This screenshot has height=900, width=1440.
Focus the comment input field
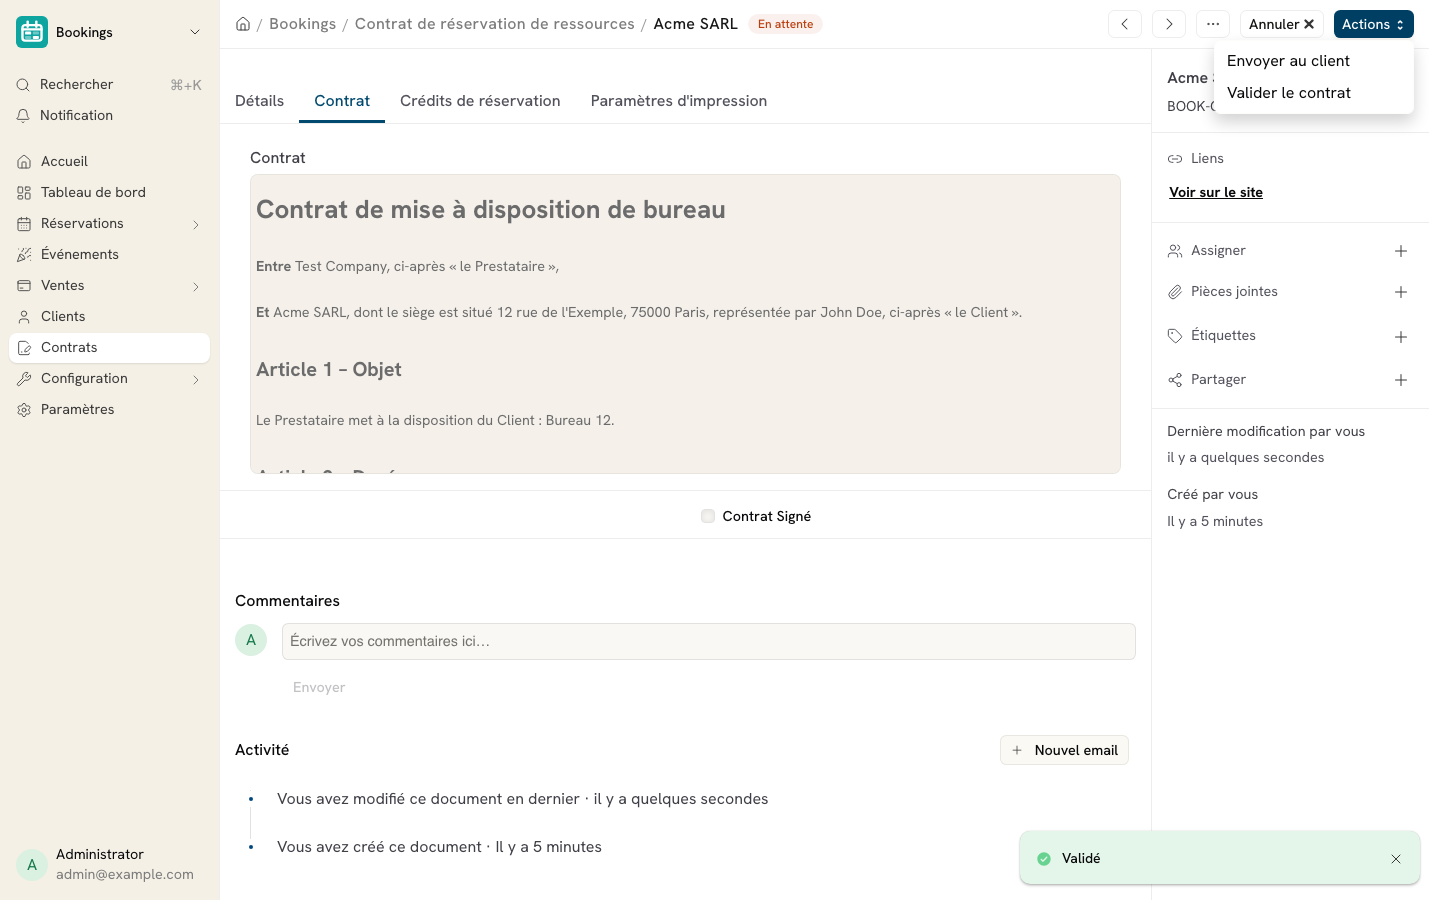click(x=709, y=642)
